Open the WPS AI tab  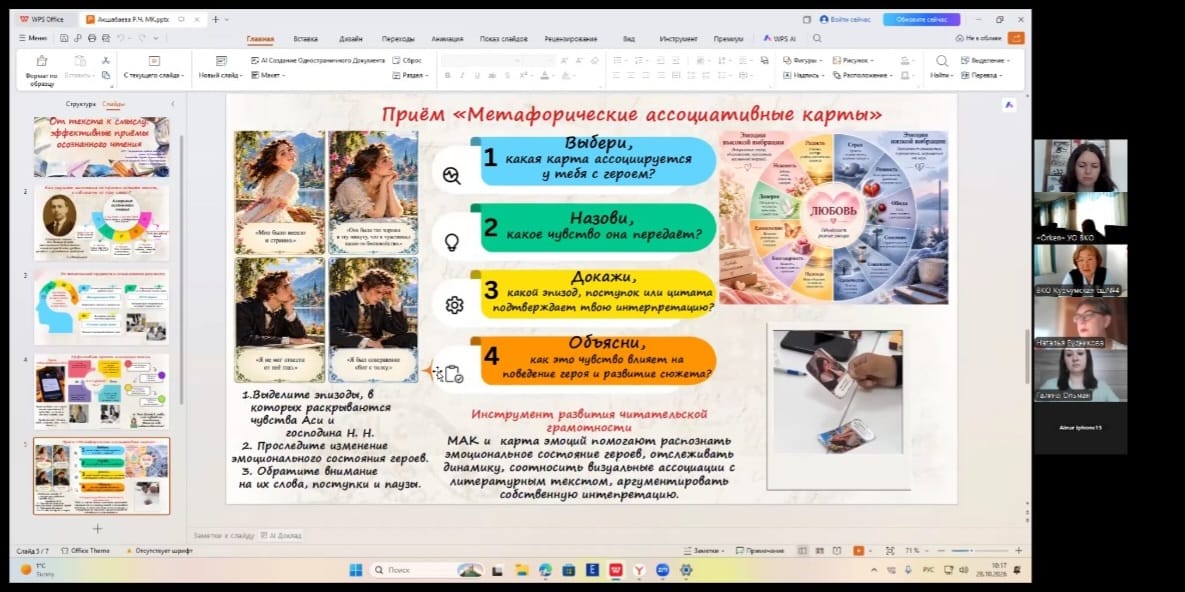point(779,39)
